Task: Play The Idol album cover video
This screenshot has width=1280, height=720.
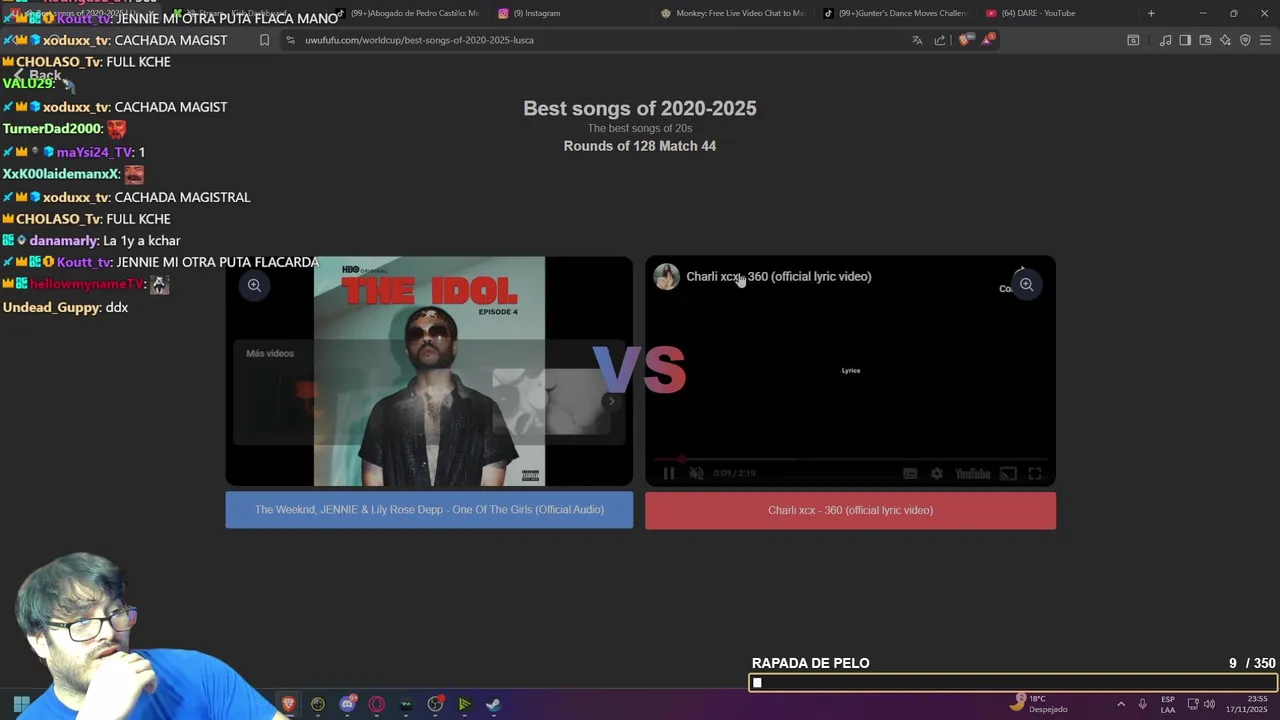Action: tap(429, 371)
